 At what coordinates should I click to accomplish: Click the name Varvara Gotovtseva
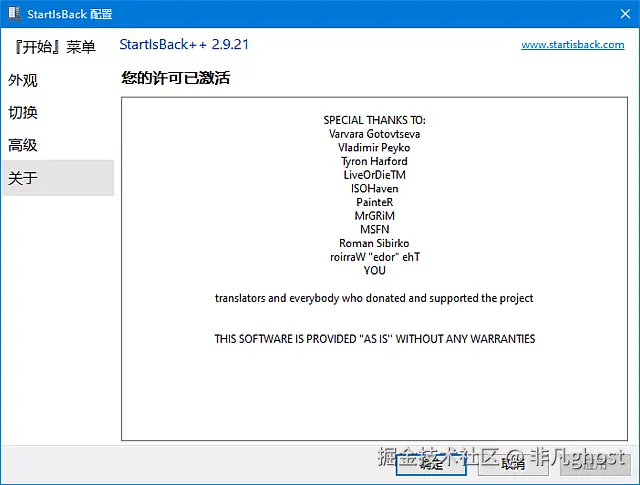click(x=374, y=134)
